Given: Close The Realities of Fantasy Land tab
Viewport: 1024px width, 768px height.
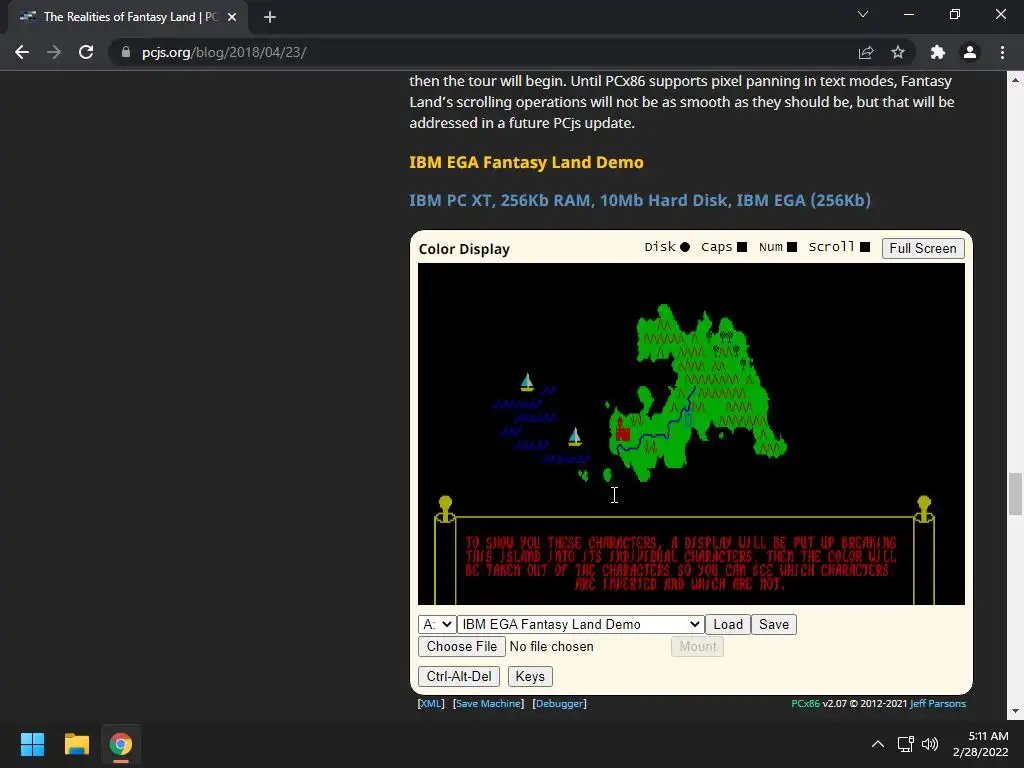Looking at the screenshot, I should click(232, 17).
